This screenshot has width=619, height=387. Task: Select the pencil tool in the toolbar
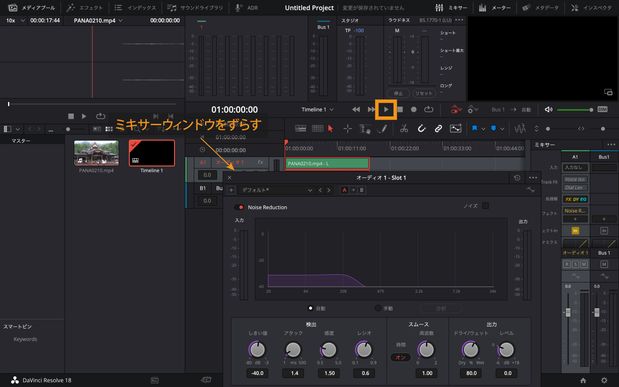(x=382, y=129)
